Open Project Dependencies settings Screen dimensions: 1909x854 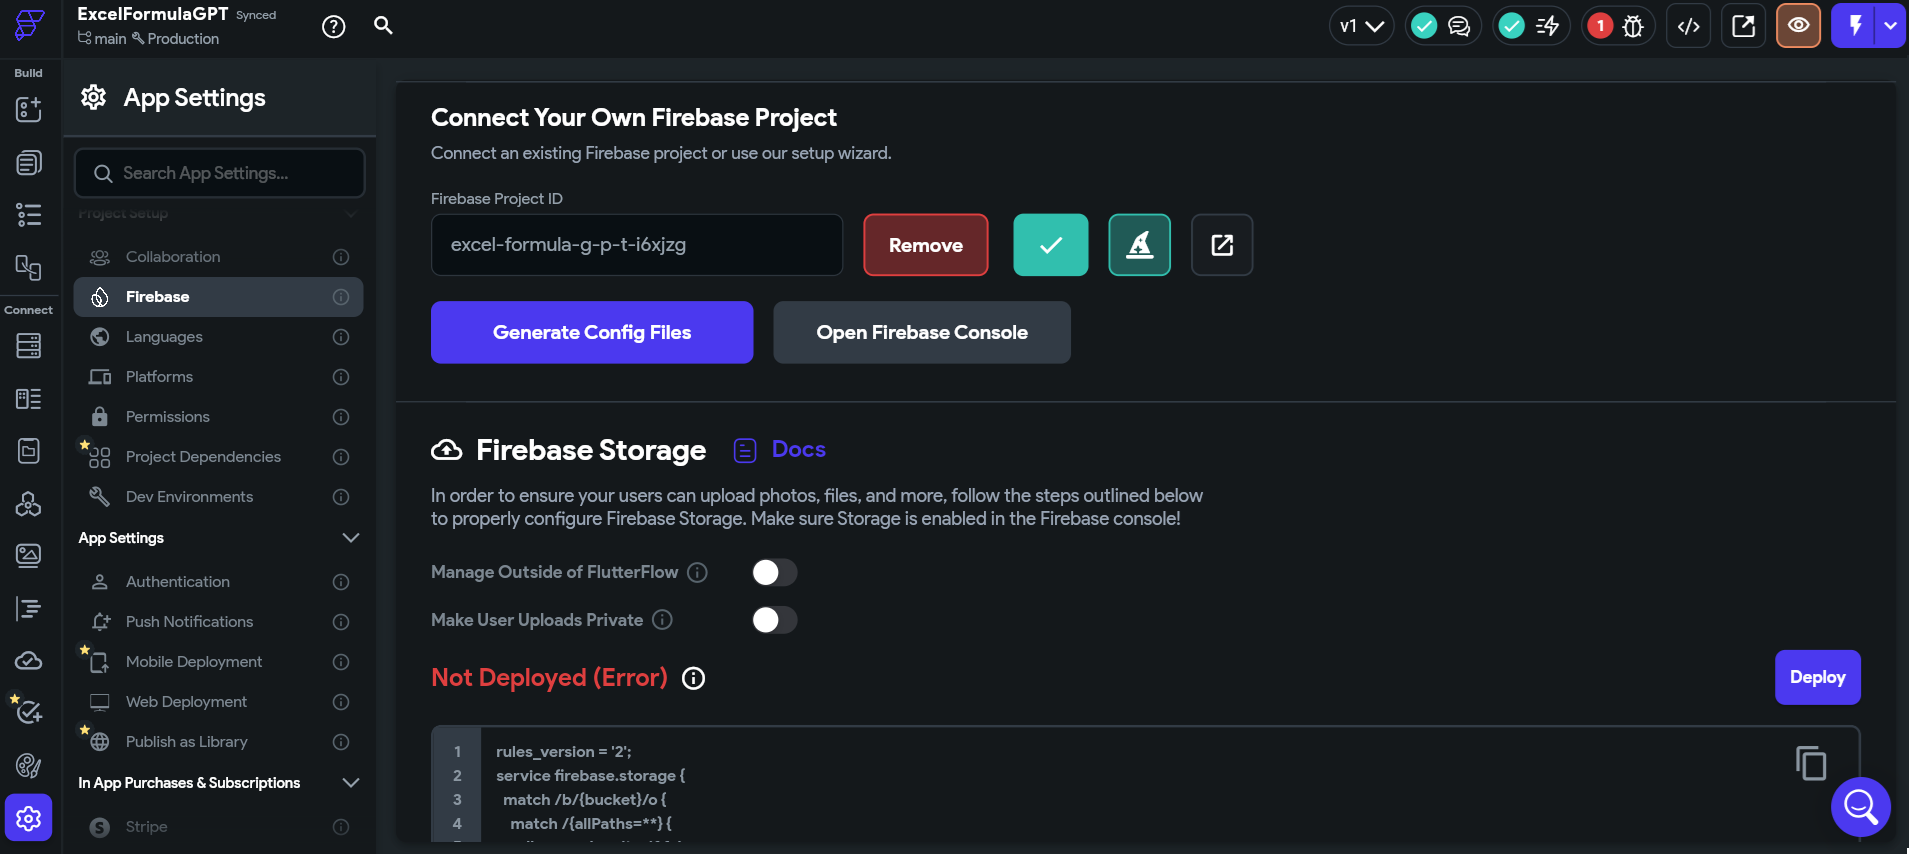[x=218, y=457]
